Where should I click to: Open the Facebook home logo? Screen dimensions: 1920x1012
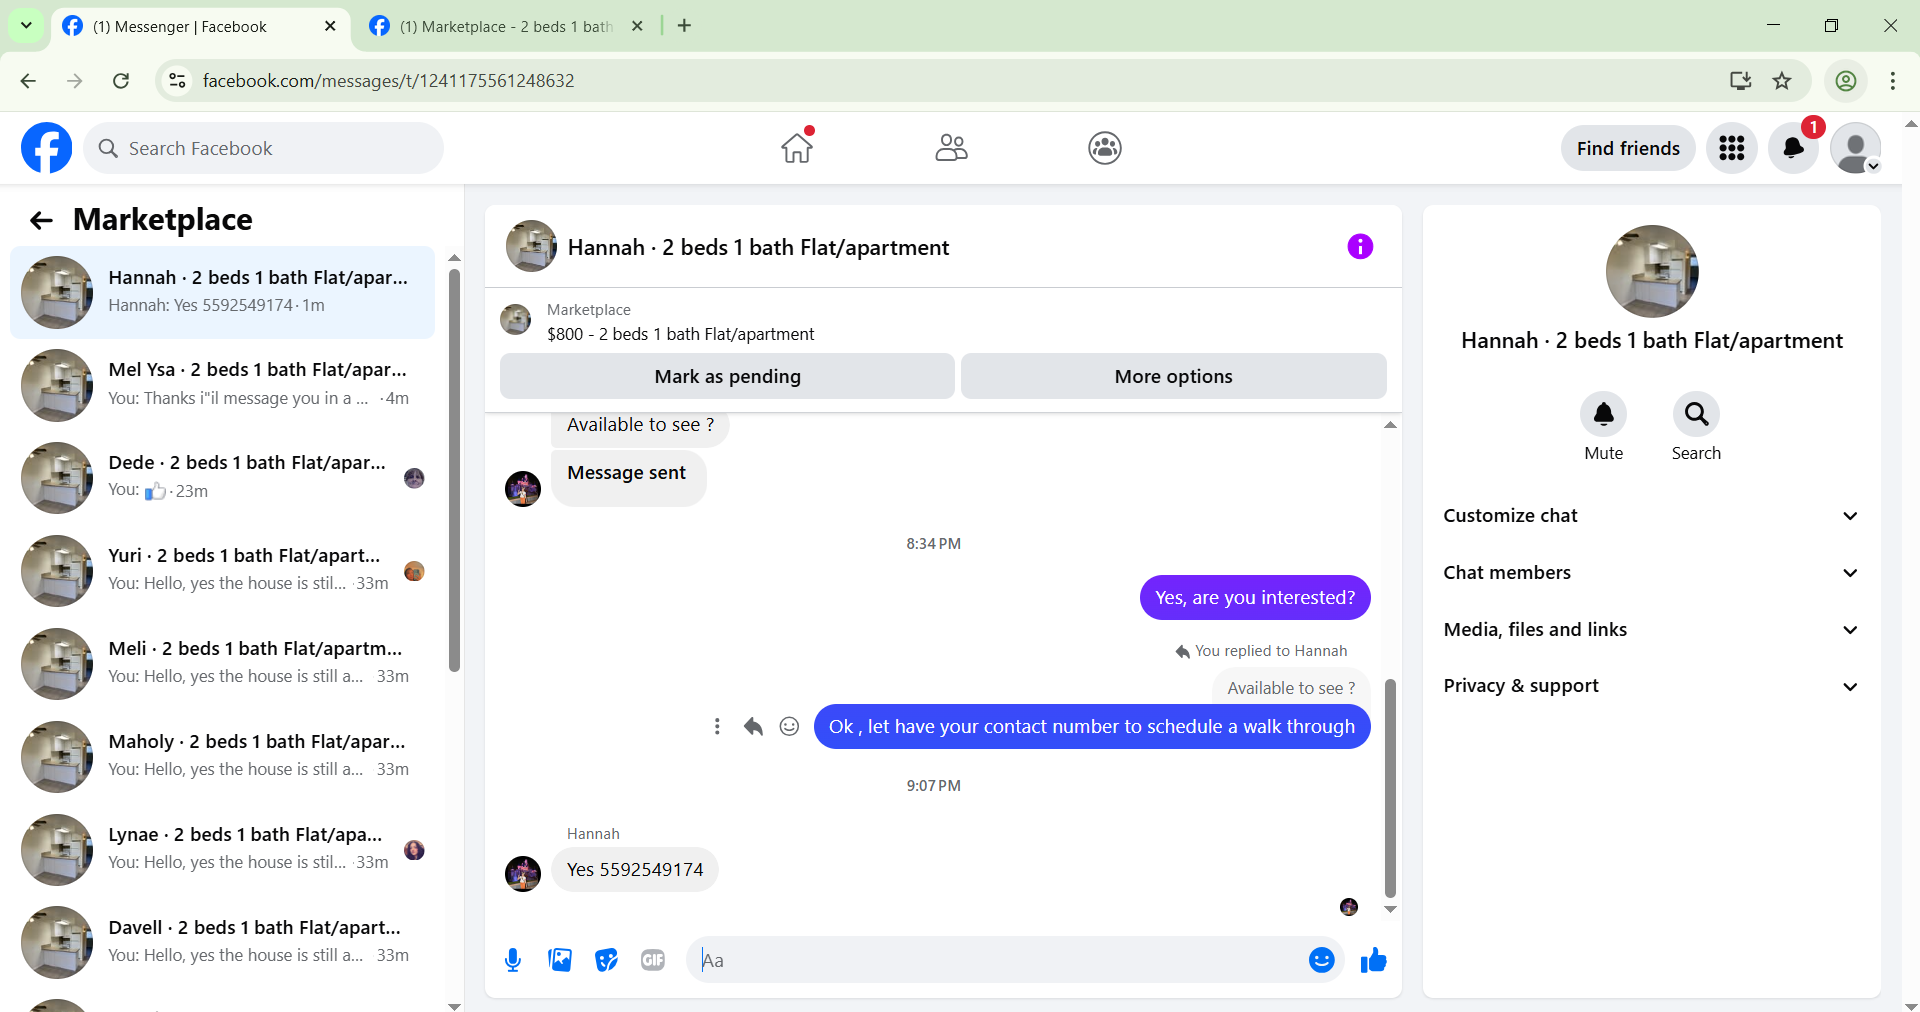pyautogui.click(x=46, y=148)
